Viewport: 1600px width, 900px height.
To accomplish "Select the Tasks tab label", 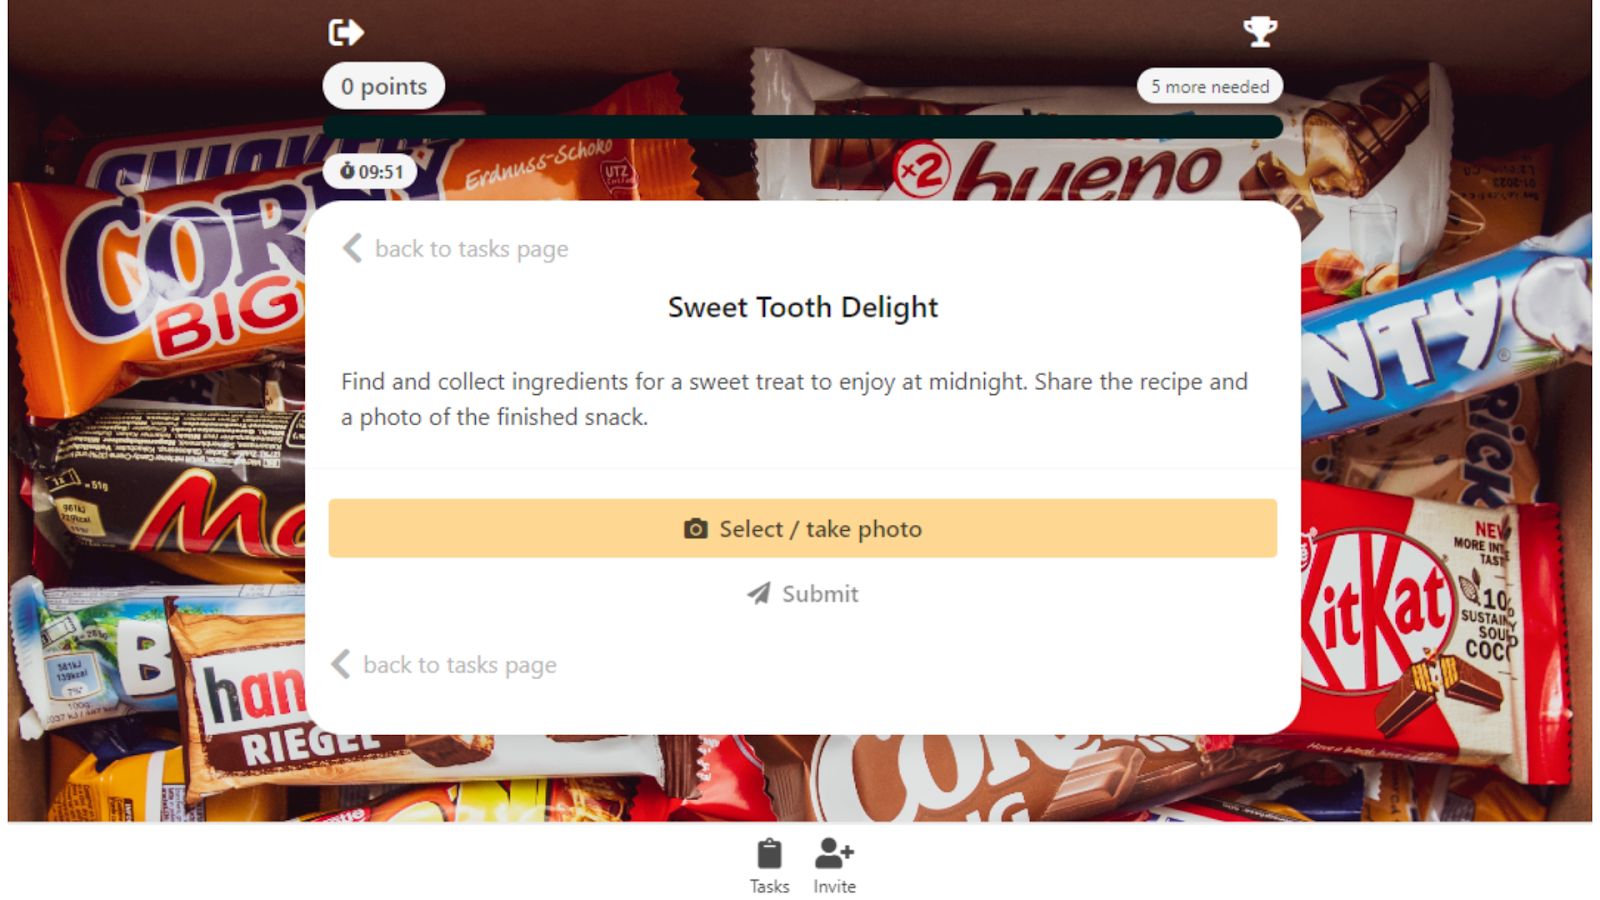I will (769, 887).
